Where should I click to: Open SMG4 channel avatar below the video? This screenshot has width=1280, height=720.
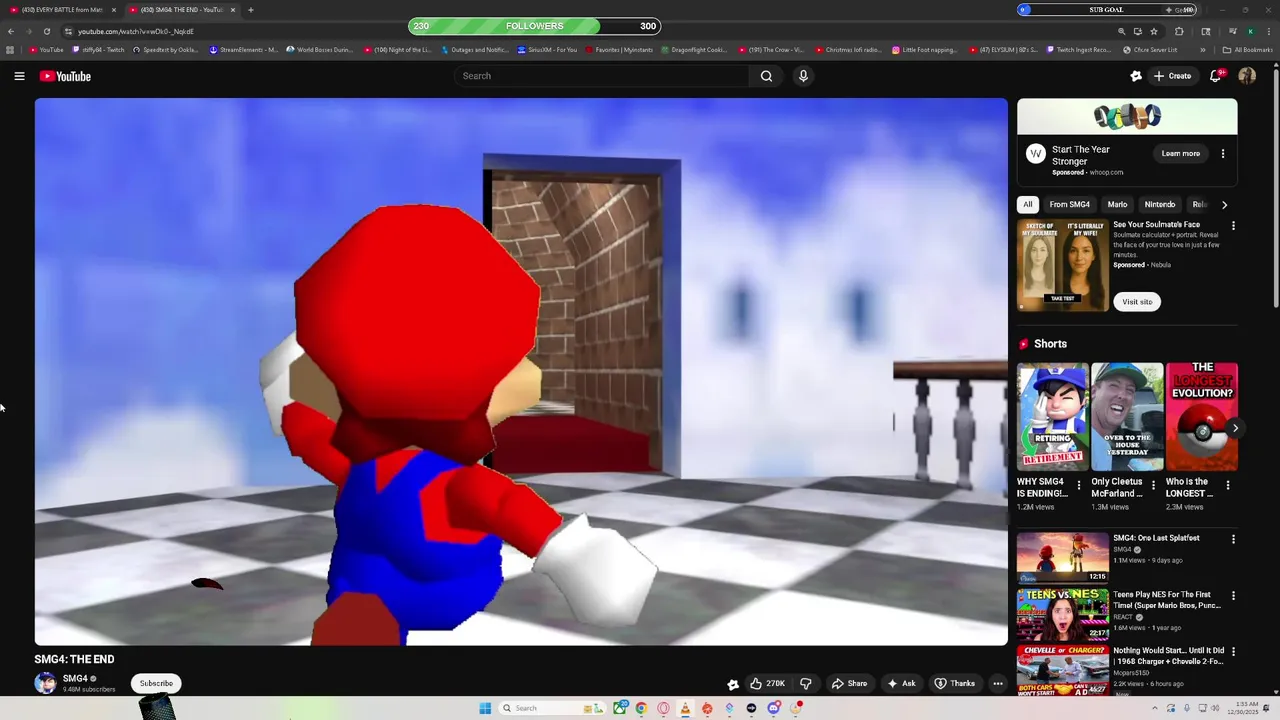coord(45,684)
